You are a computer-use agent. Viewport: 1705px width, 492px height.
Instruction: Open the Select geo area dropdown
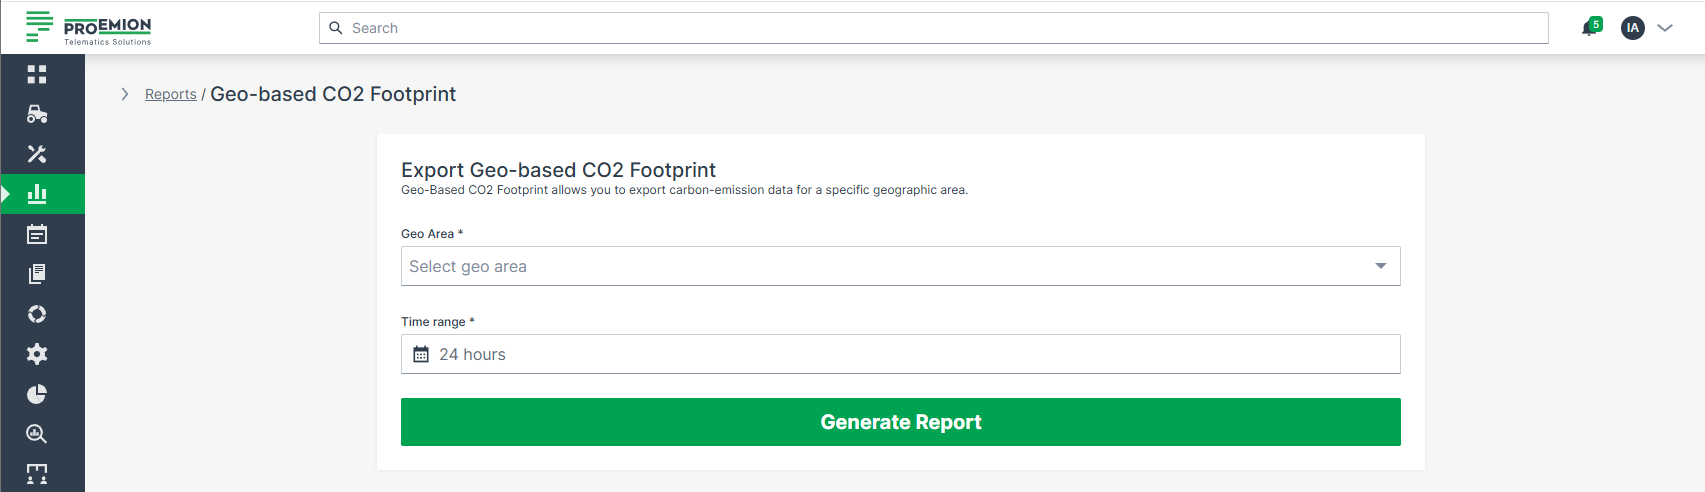(900, 266)
